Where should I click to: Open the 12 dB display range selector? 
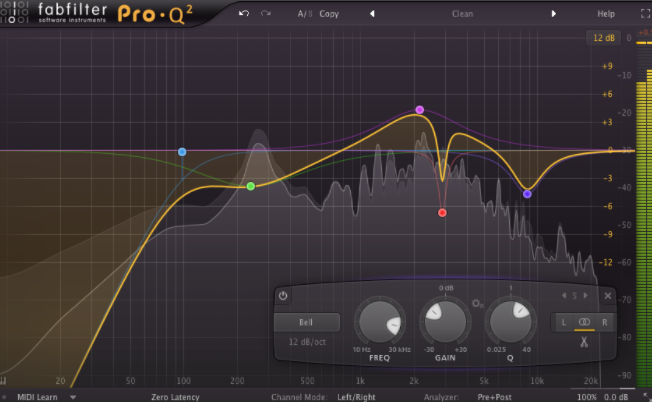tap(603, 38)
